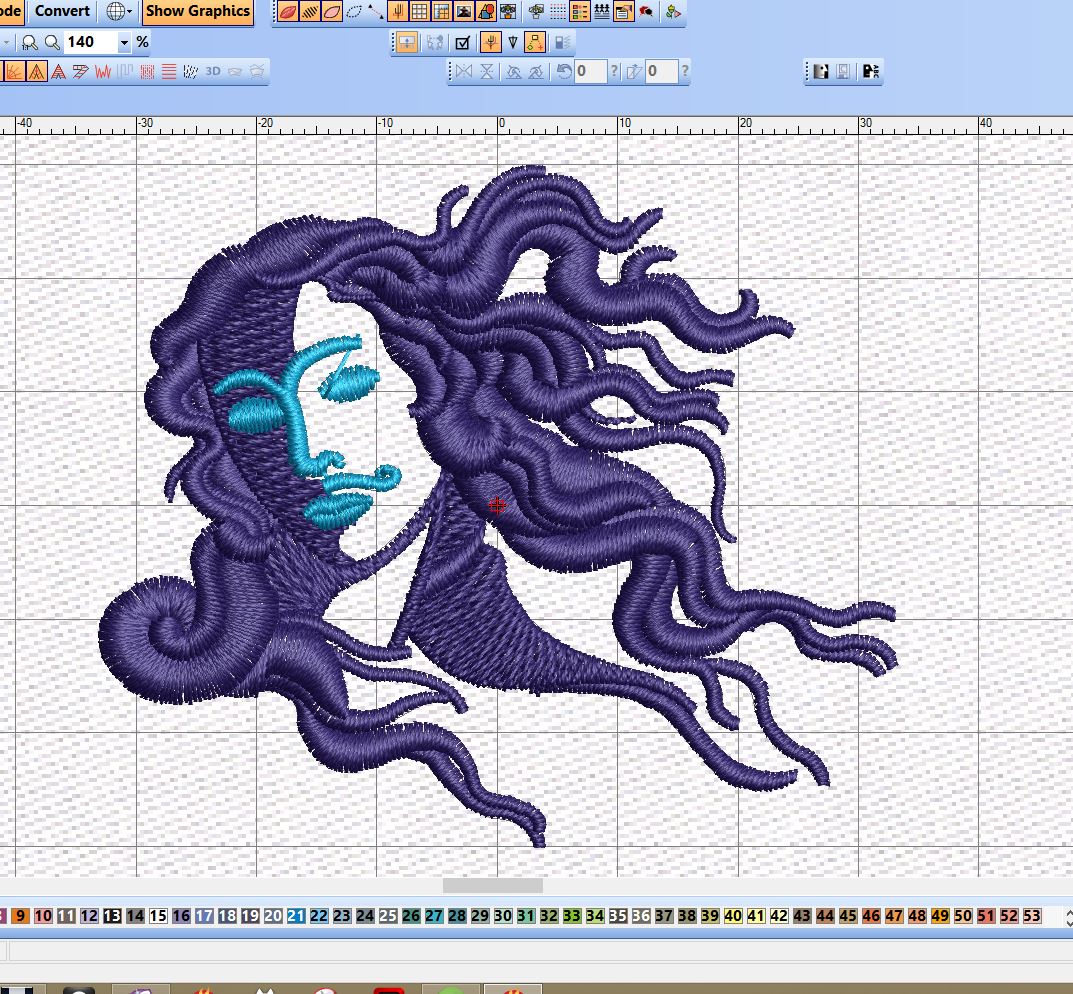The width and height of the screenshot is (1073, 994).
Task: Expand the zoom percentage dropdown
Action: click(x=124, y=42)
